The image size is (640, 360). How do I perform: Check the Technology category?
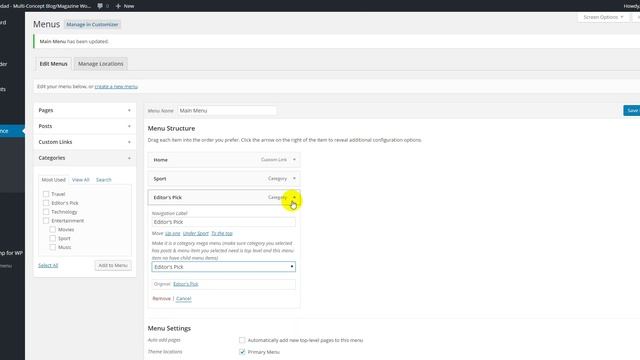46,212
